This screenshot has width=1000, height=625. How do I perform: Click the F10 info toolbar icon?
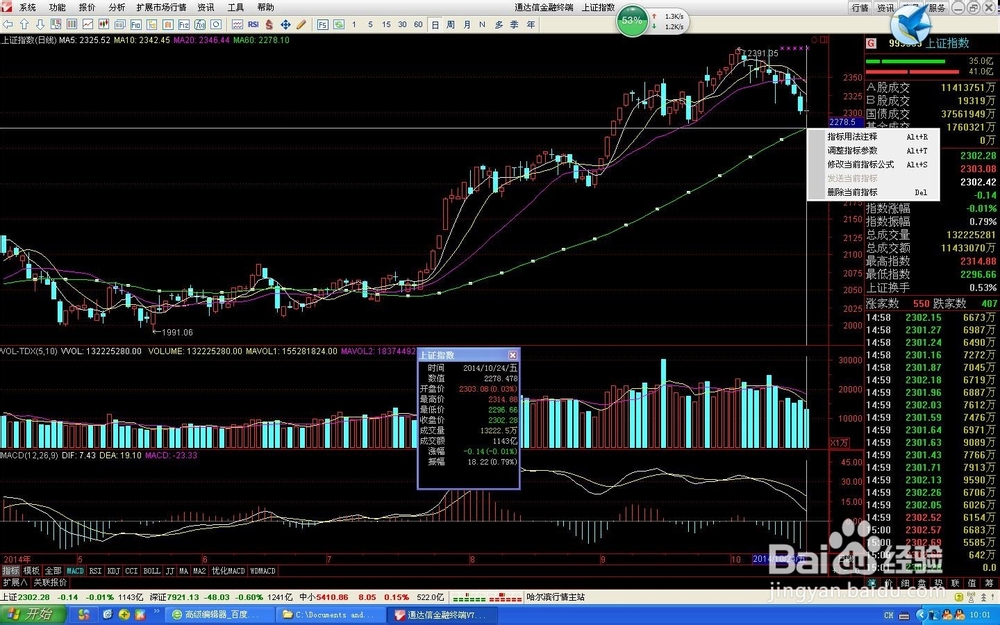pos(135,24)
